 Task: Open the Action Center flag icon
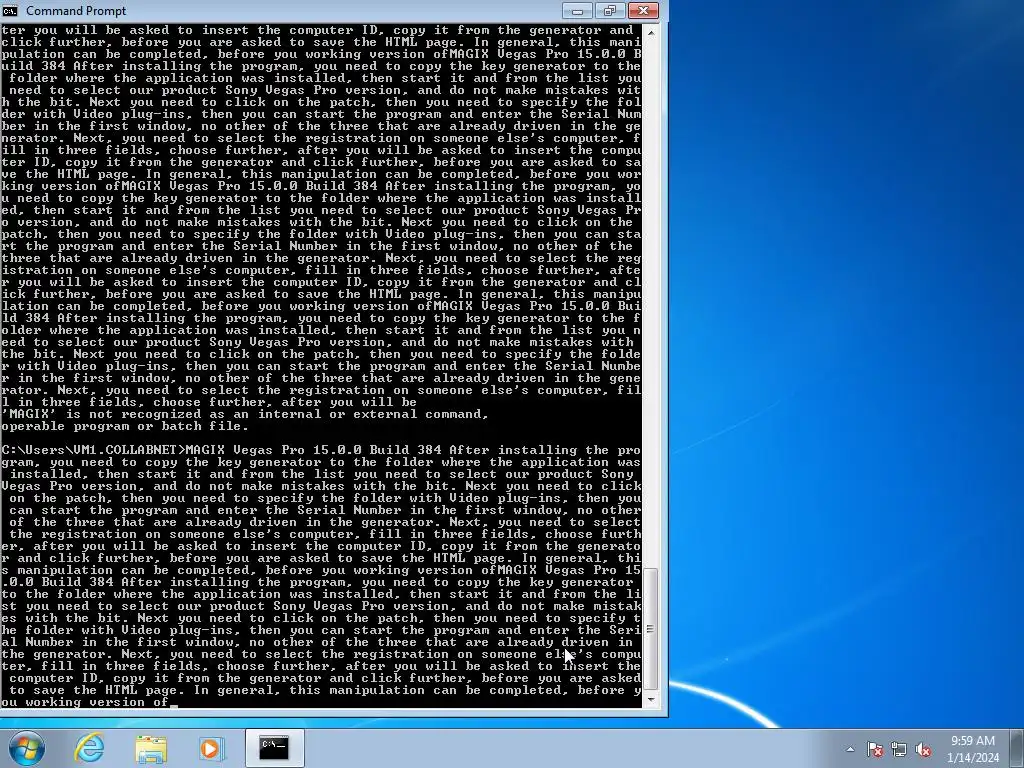point(875,749)
